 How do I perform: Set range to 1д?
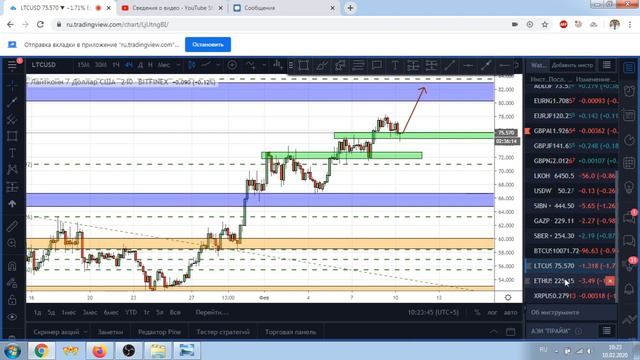tap(37, 312)
